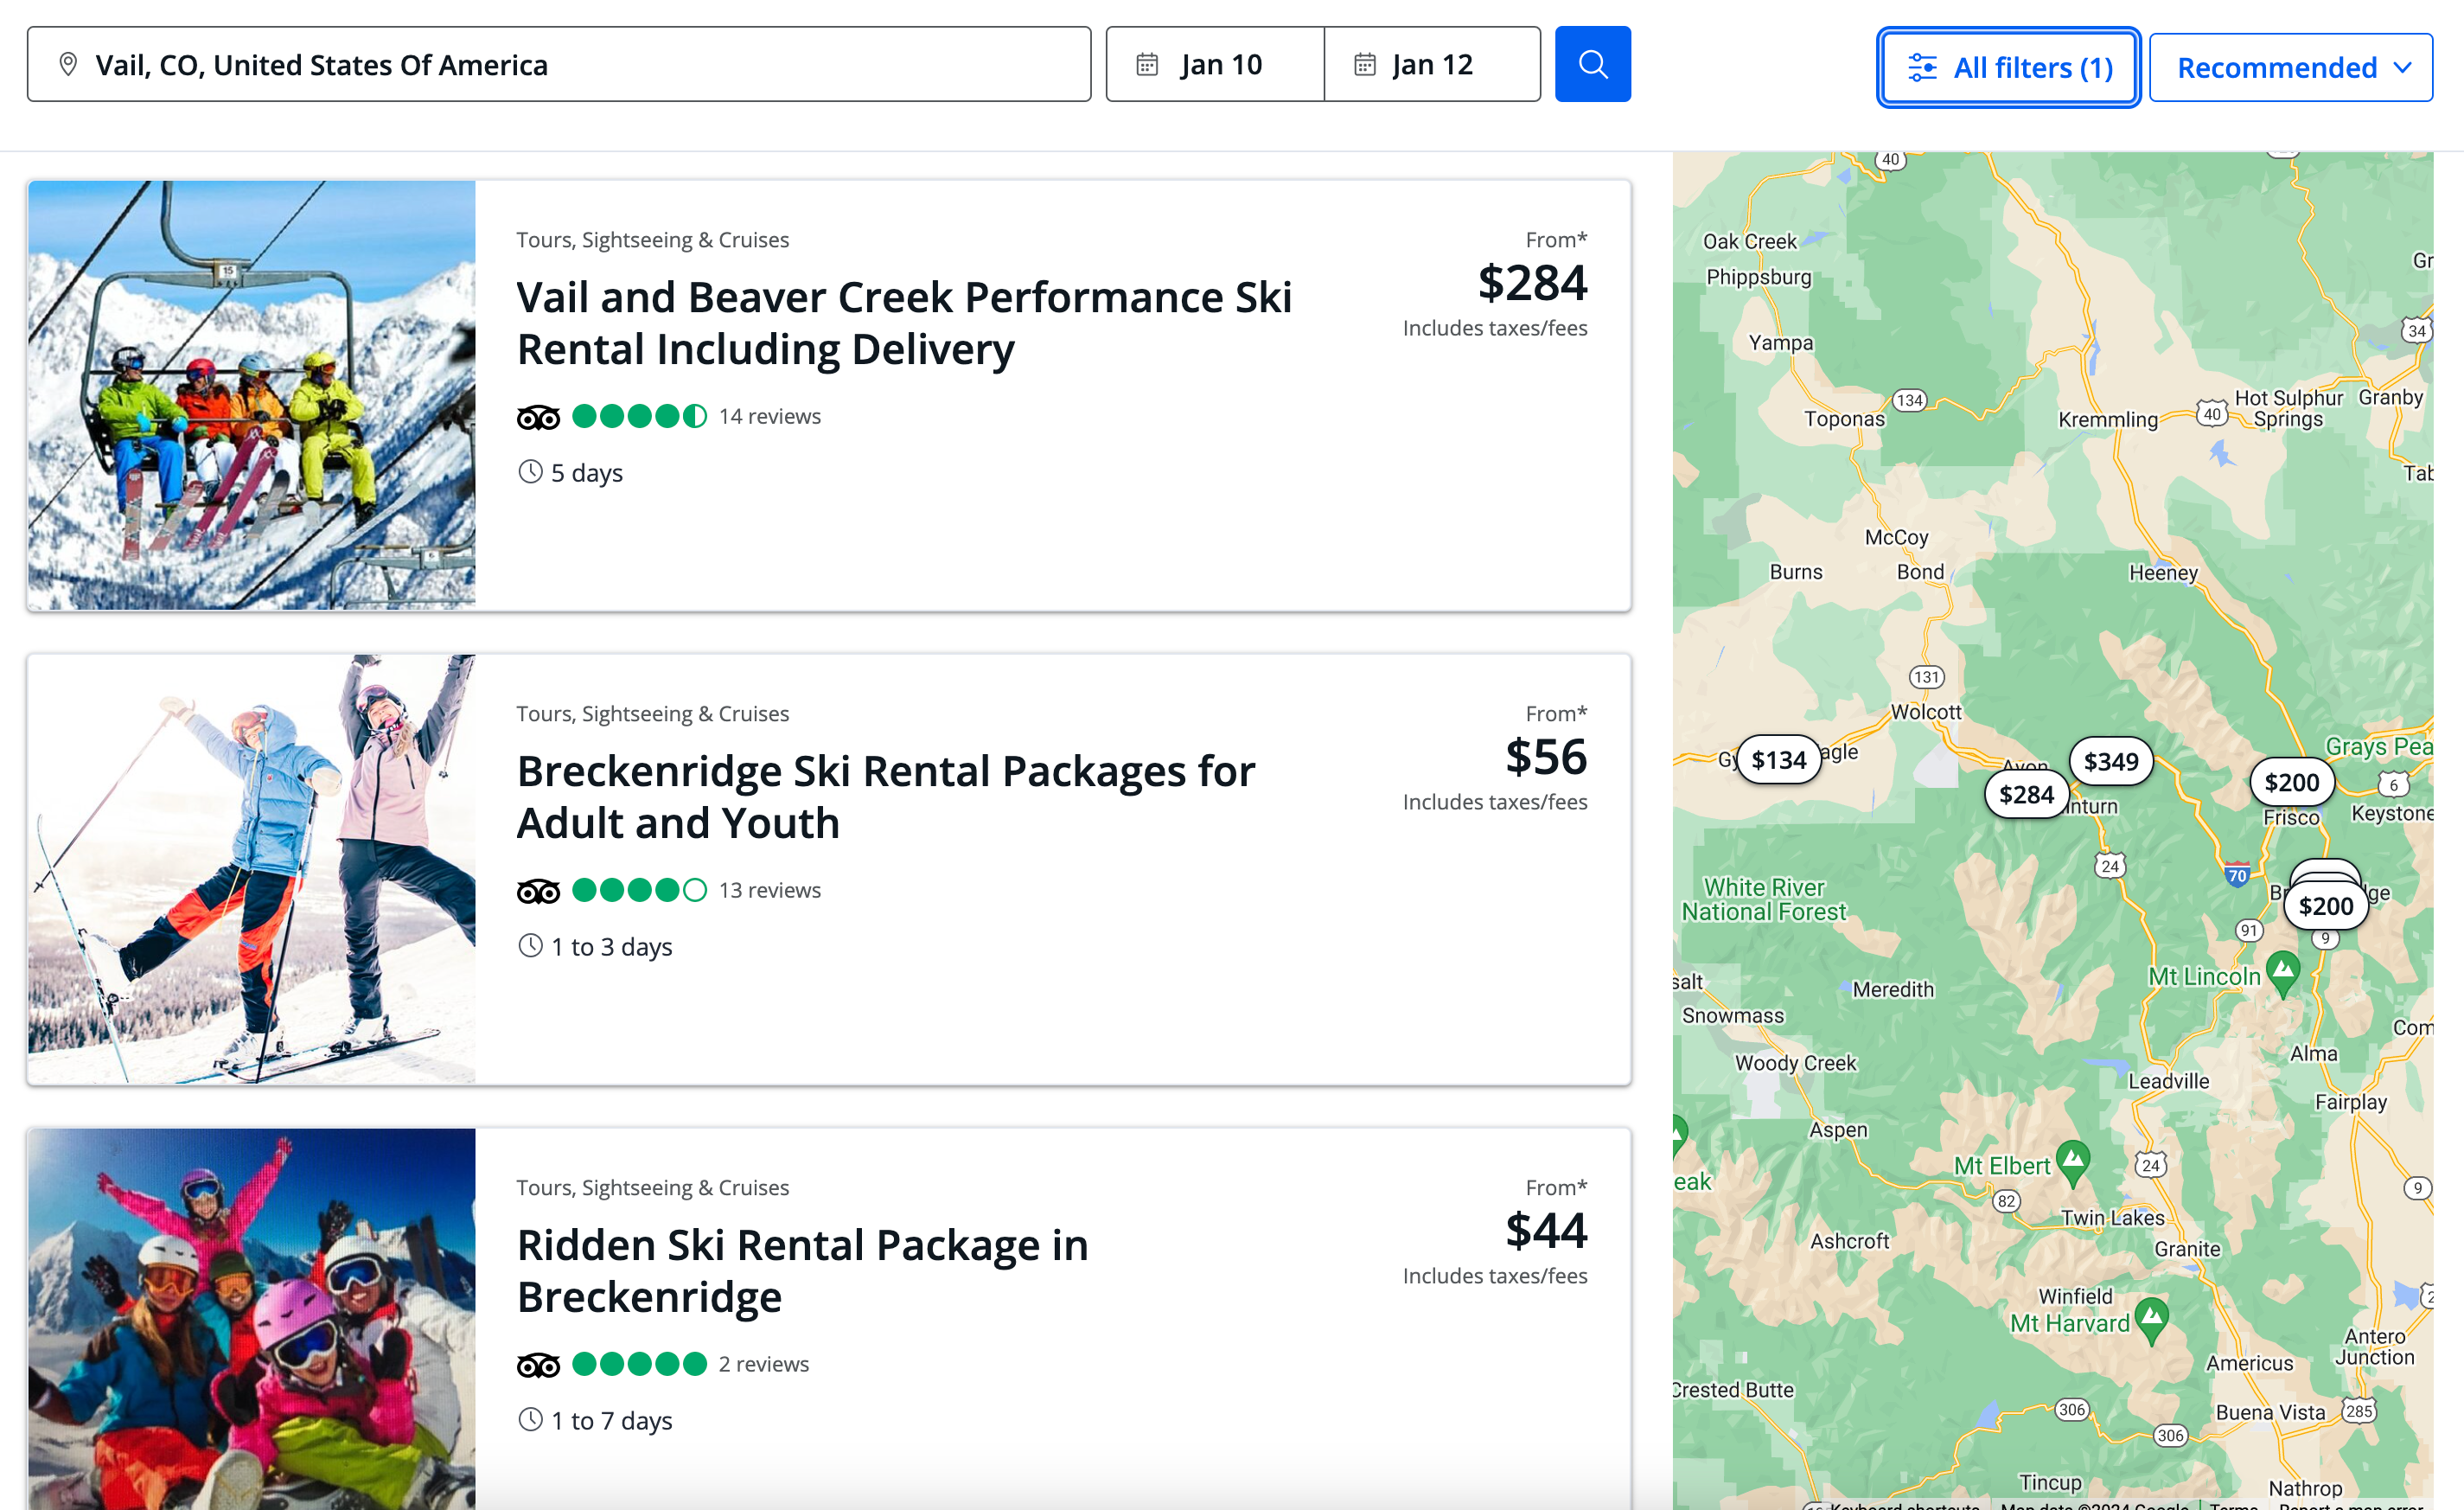
Task: Click Tripadvisor owl logo on Vail ski rental
Action: (x=538, y=417)
